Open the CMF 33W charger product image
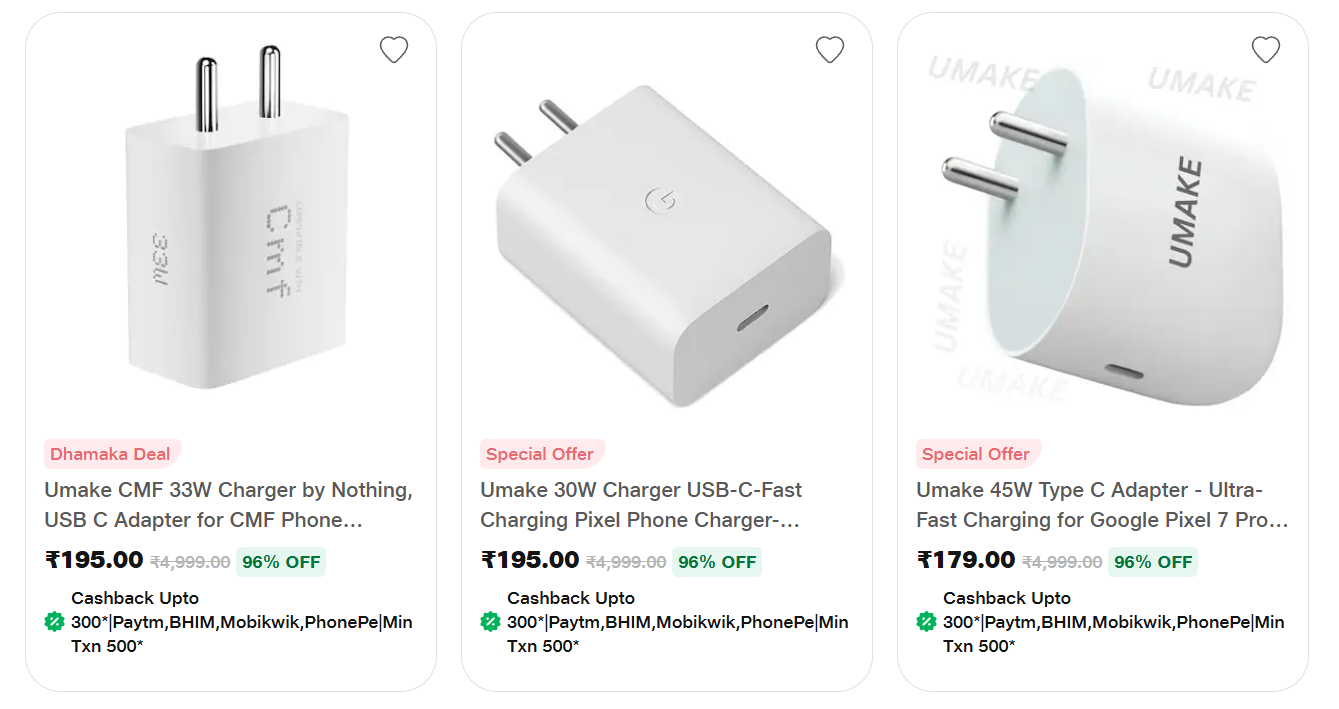 pos(230,220)
